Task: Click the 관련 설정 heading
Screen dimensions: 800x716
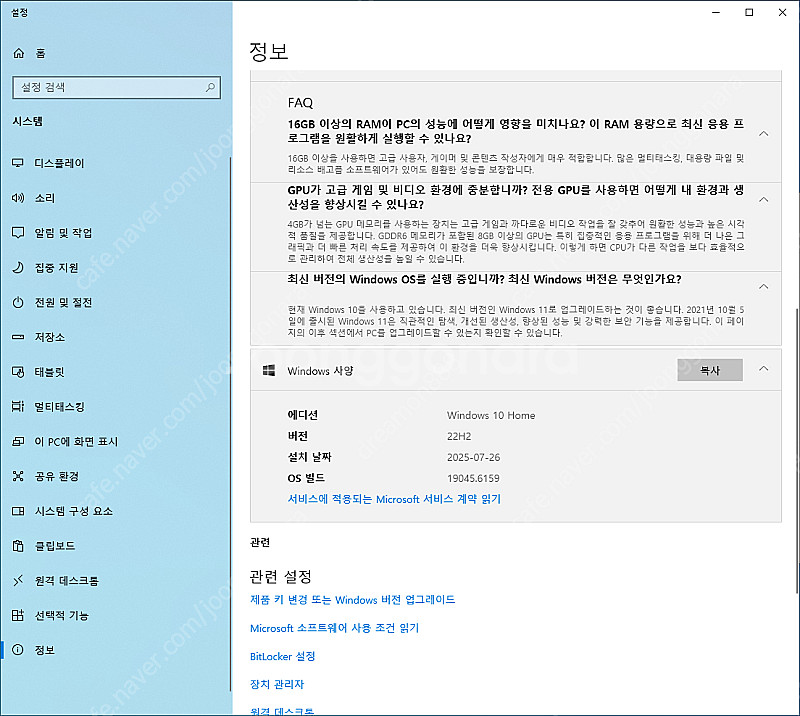Action: point(280,577)
